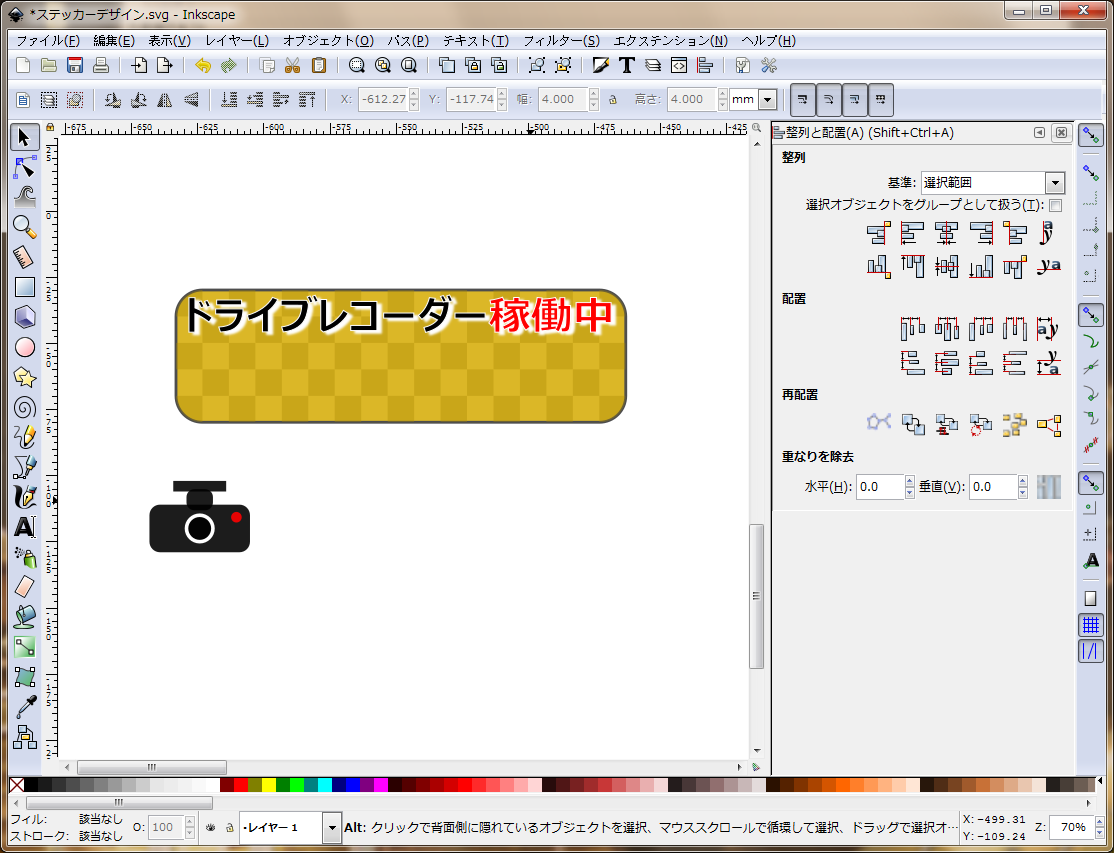Activate the Text tool in toolbox
Screen dimensions: 1114x853
click(25, 527)
